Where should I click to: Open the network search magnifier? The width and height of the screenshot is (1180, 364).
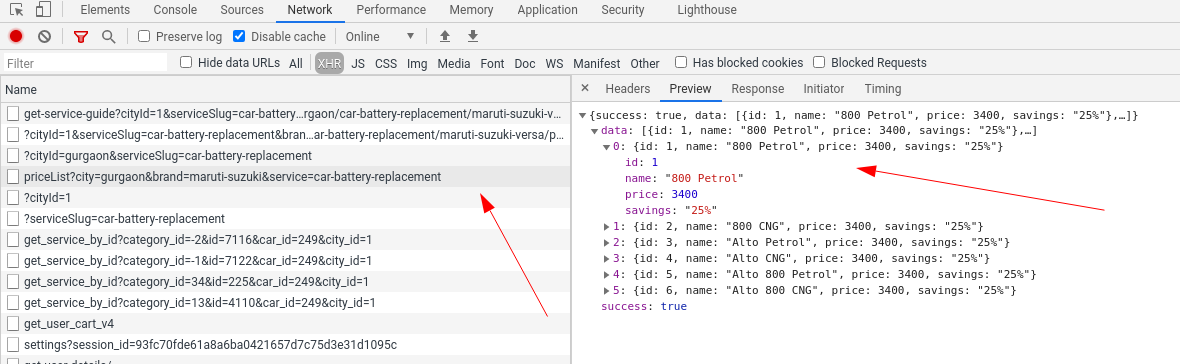pyautogui.click(x=109, y=36)
